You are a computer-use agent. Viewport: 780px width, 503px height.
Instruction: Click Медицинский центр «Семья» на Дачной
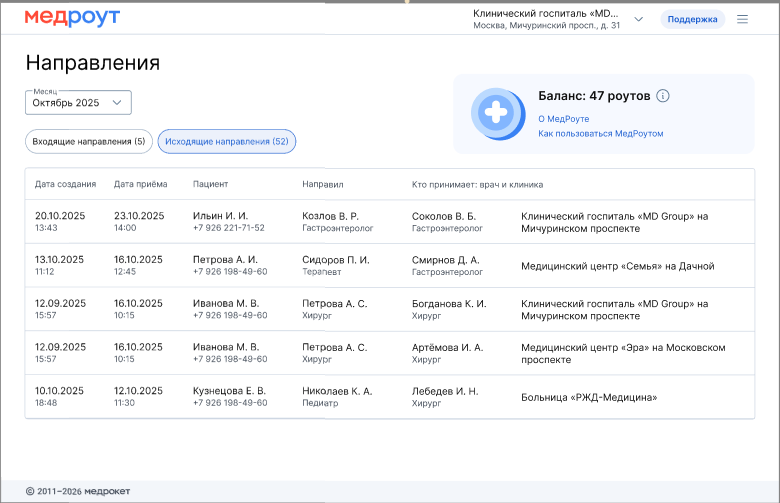pyautogui.click(x=617, y=266)
